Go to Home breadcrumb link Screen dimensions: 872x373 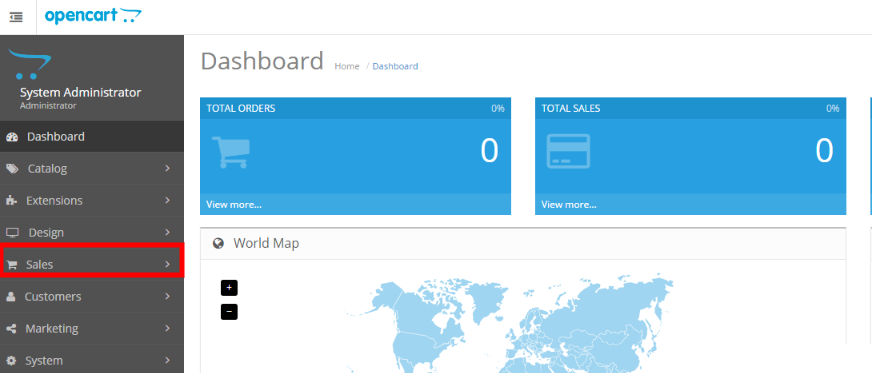(x=347, y=66)
